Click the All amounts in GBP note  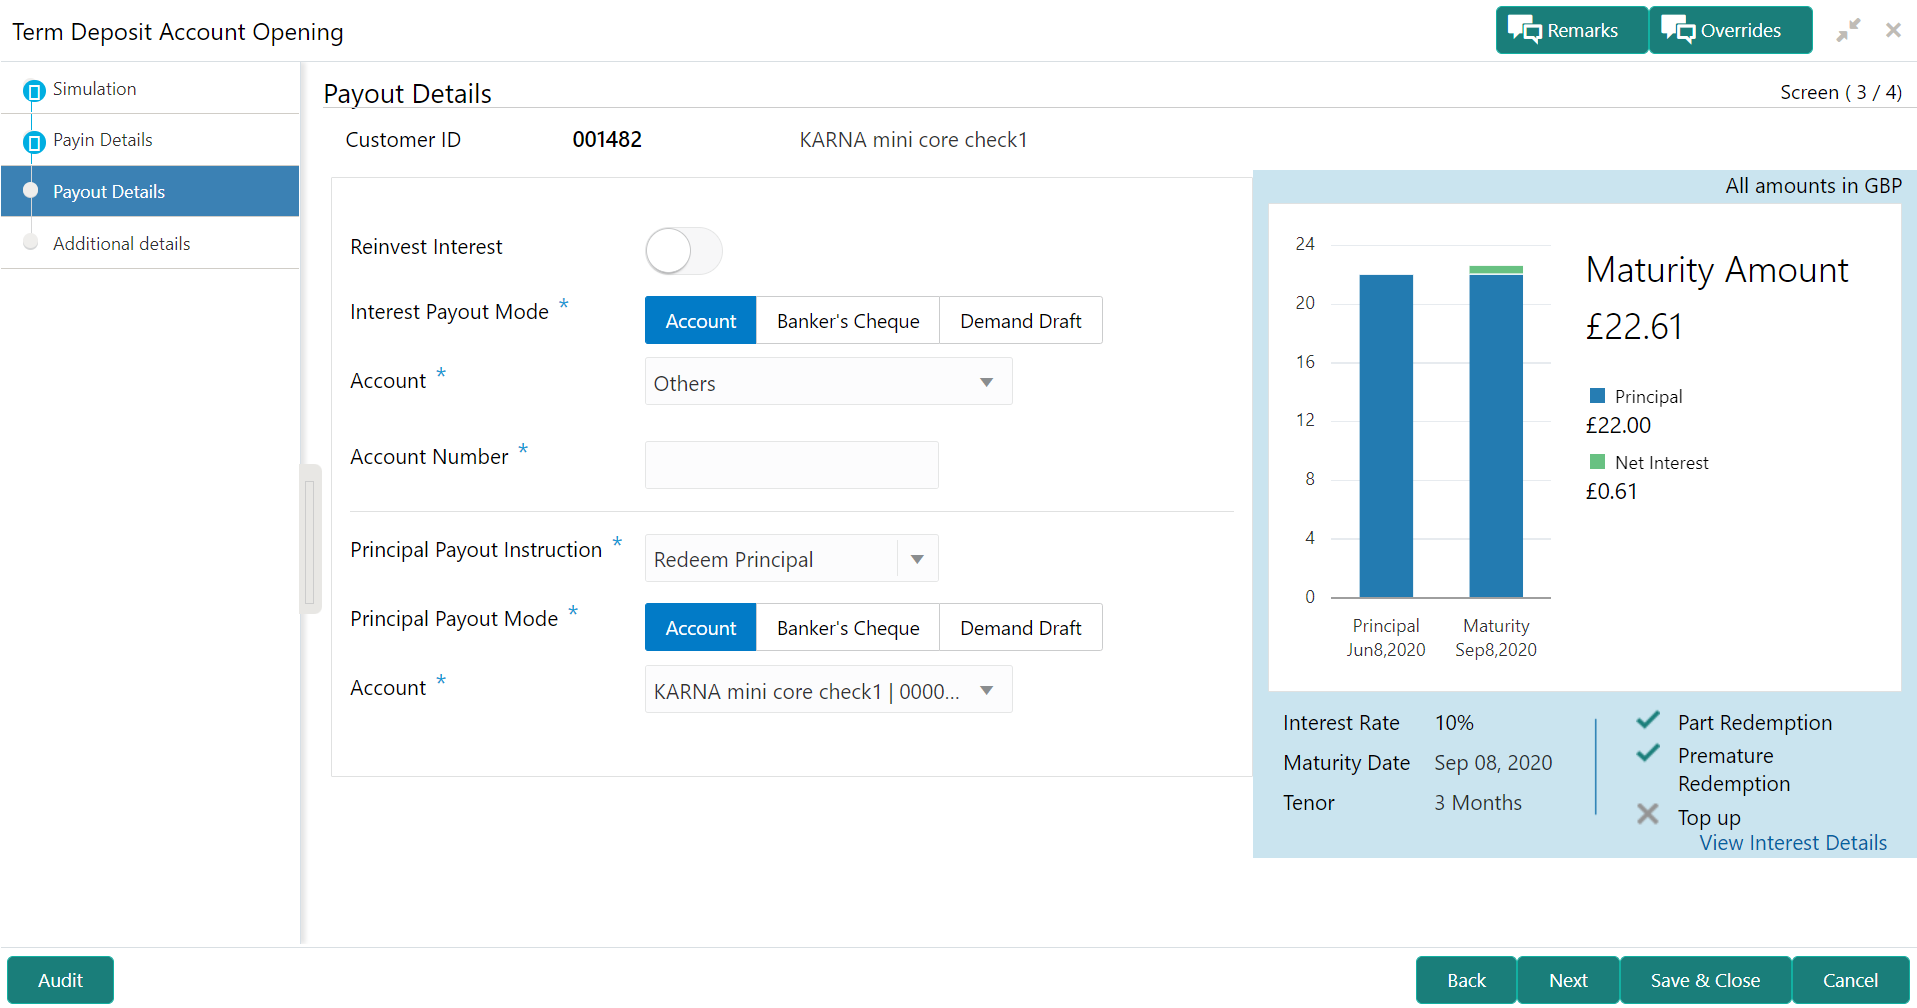1813,186
